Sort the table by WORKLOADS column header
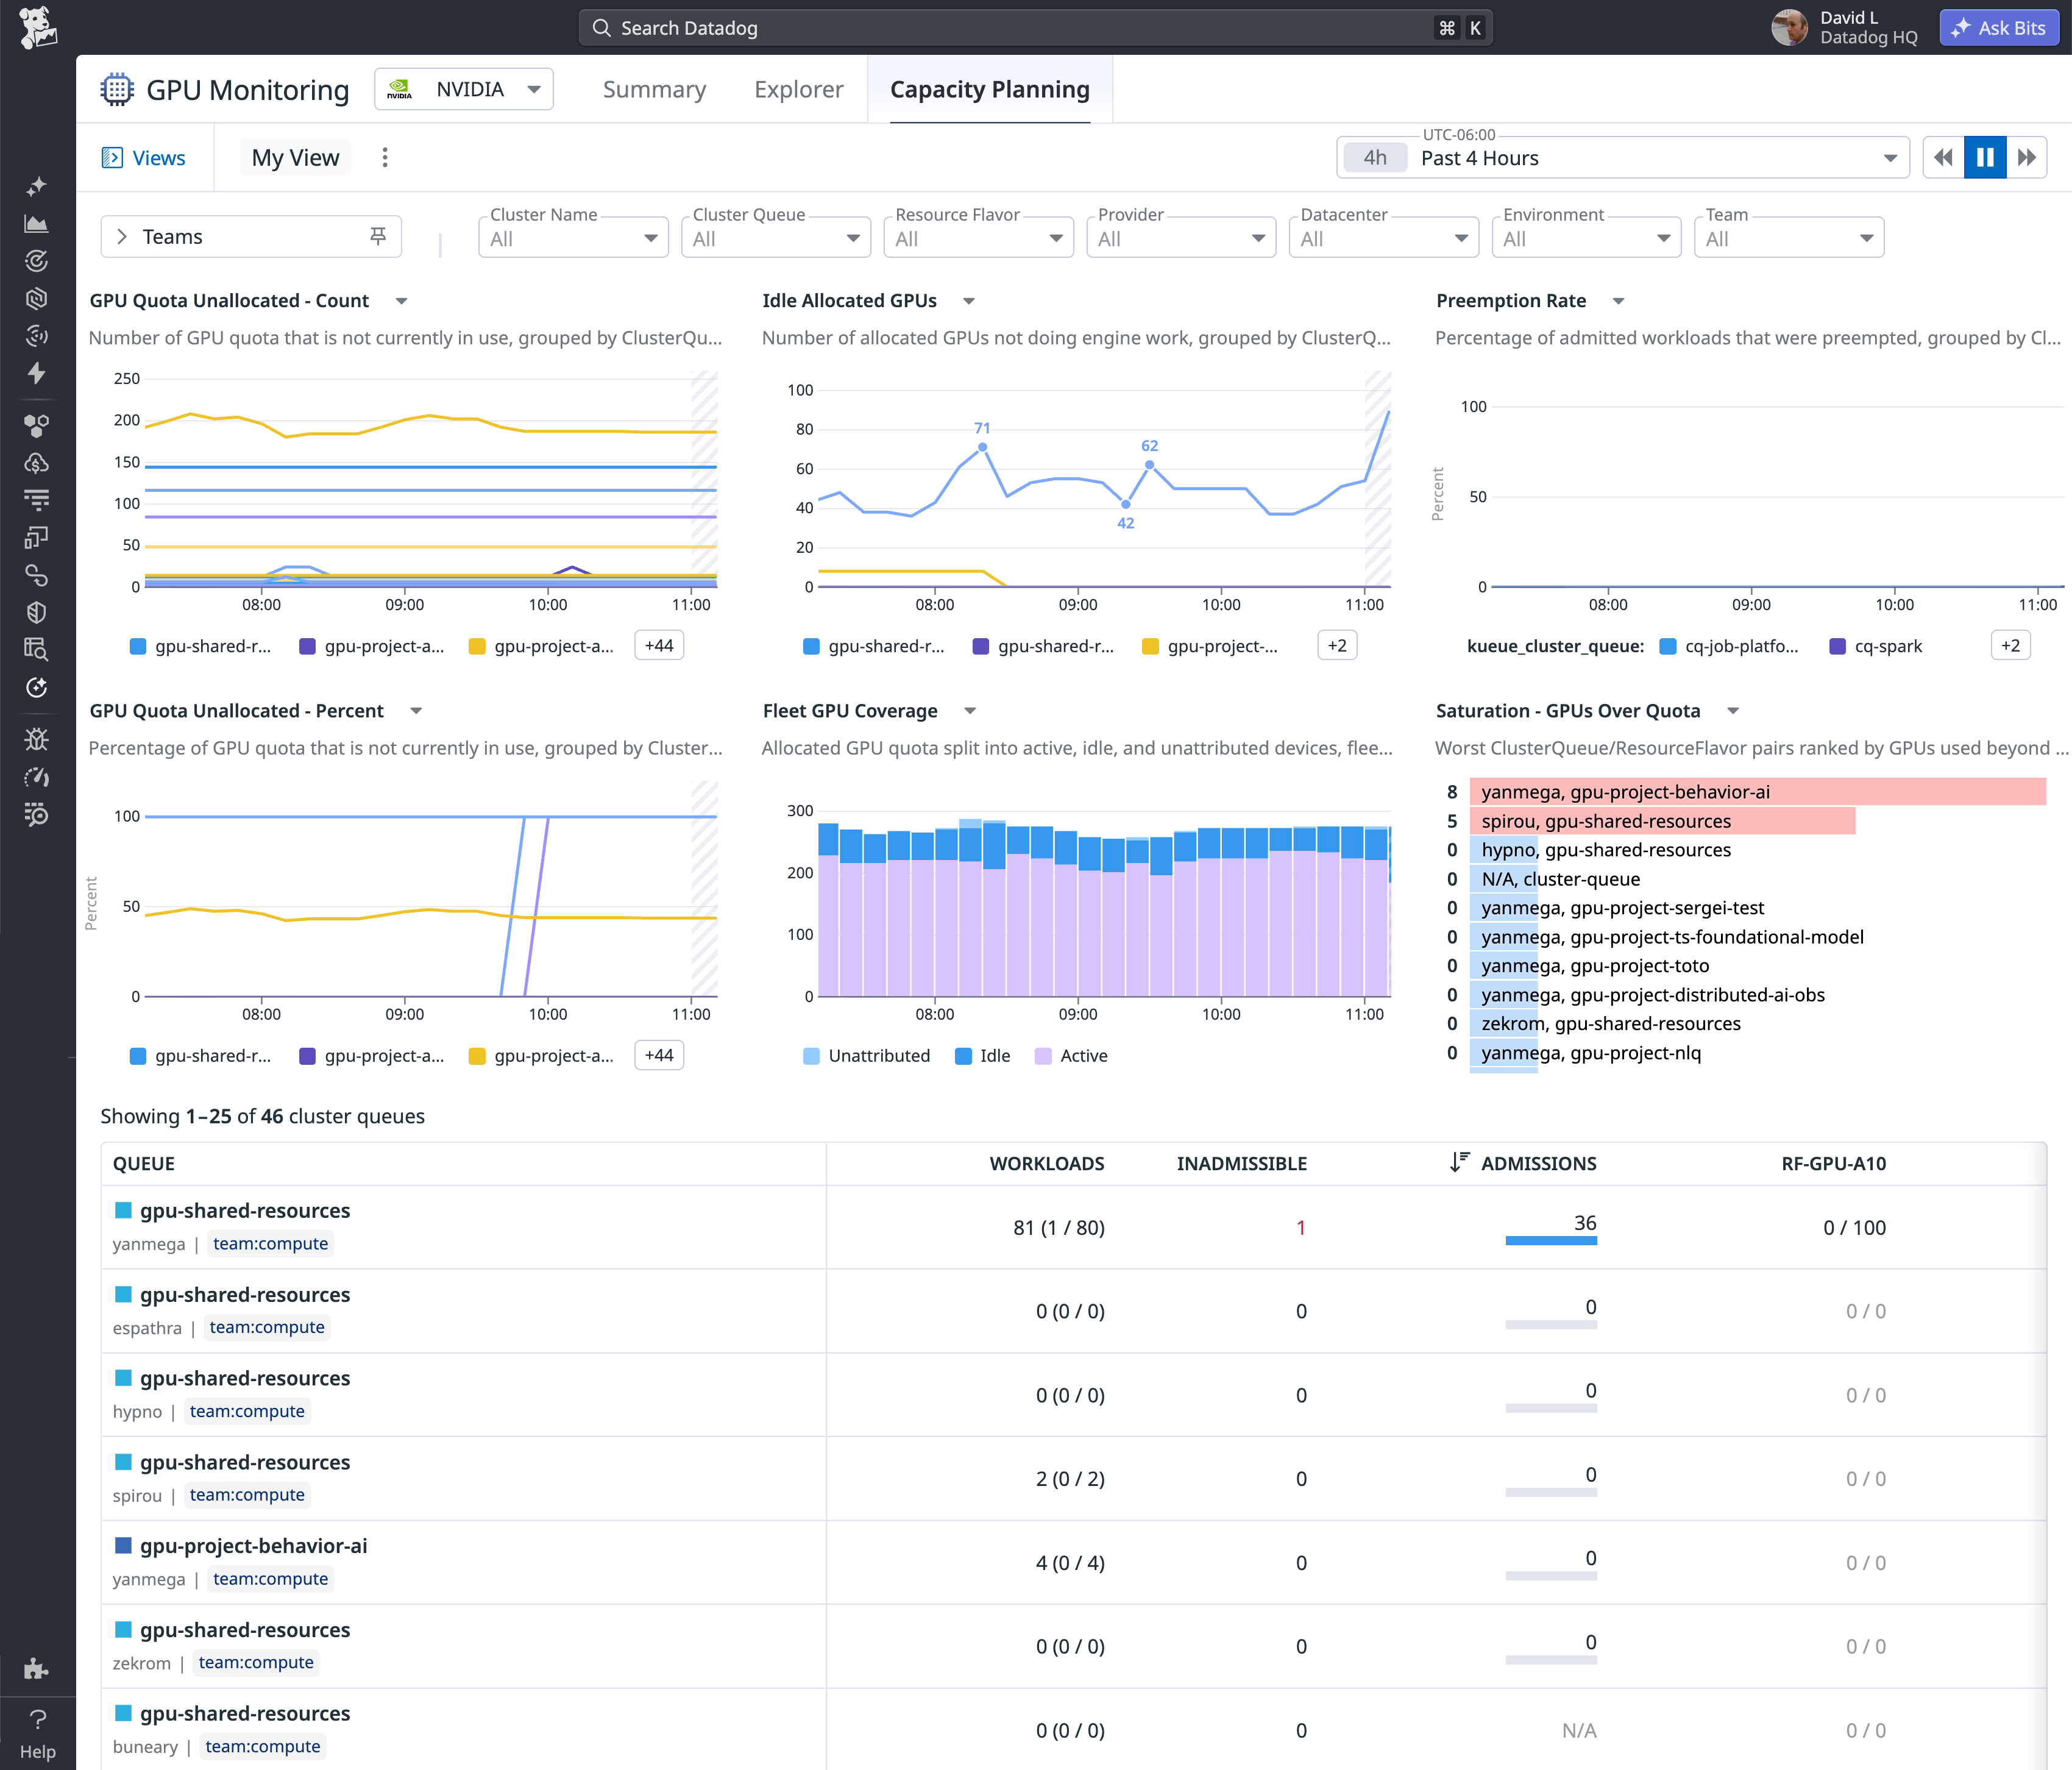 point(1047,1163)
